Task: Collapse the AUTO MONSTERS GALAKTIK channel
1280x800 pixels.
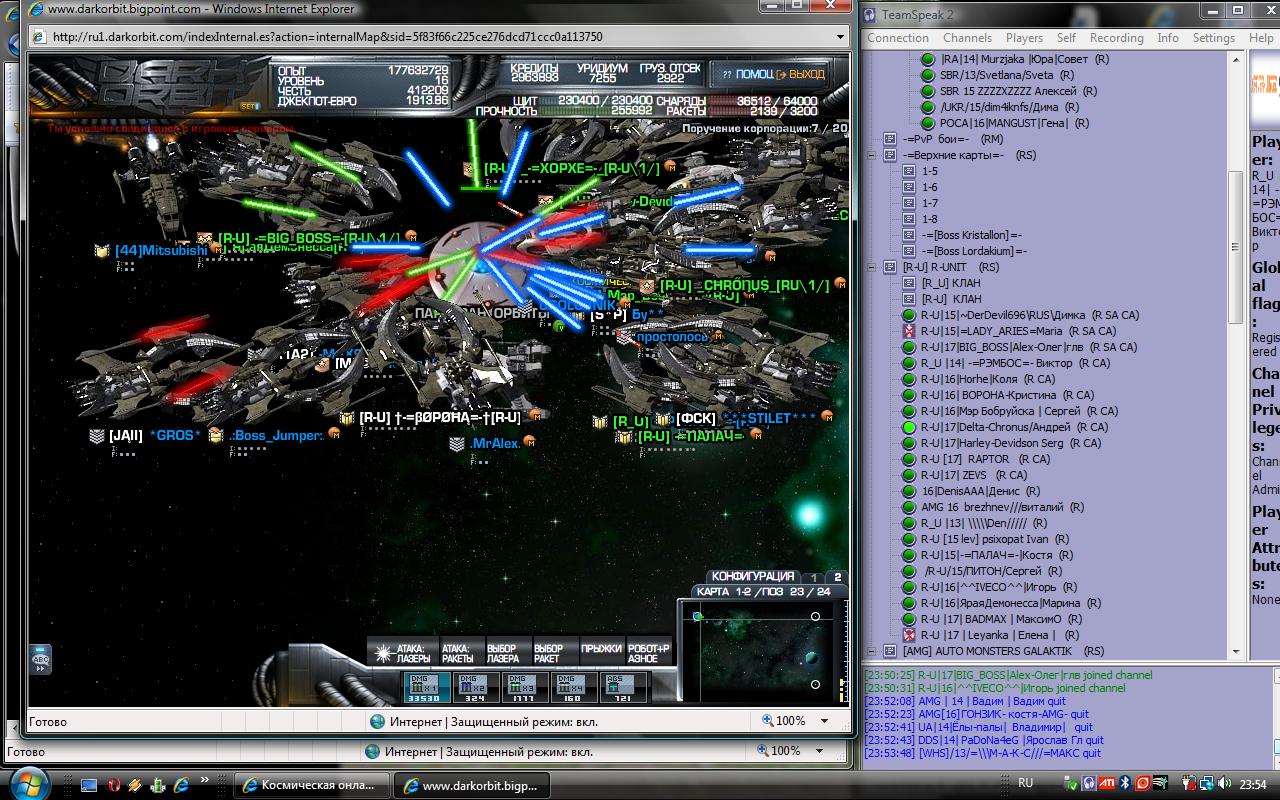Action: pos(871,651)
